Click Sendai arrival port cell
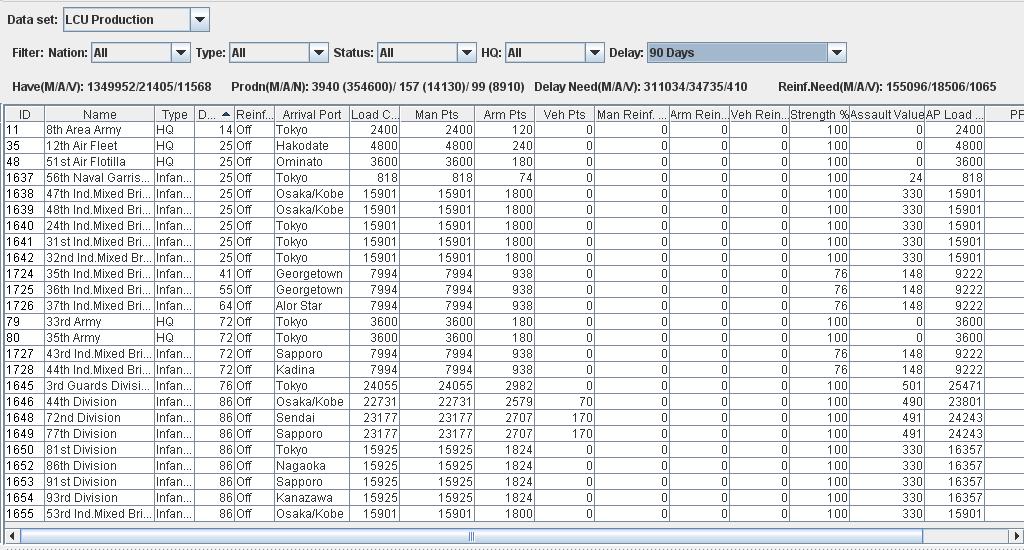 (312, 418)
